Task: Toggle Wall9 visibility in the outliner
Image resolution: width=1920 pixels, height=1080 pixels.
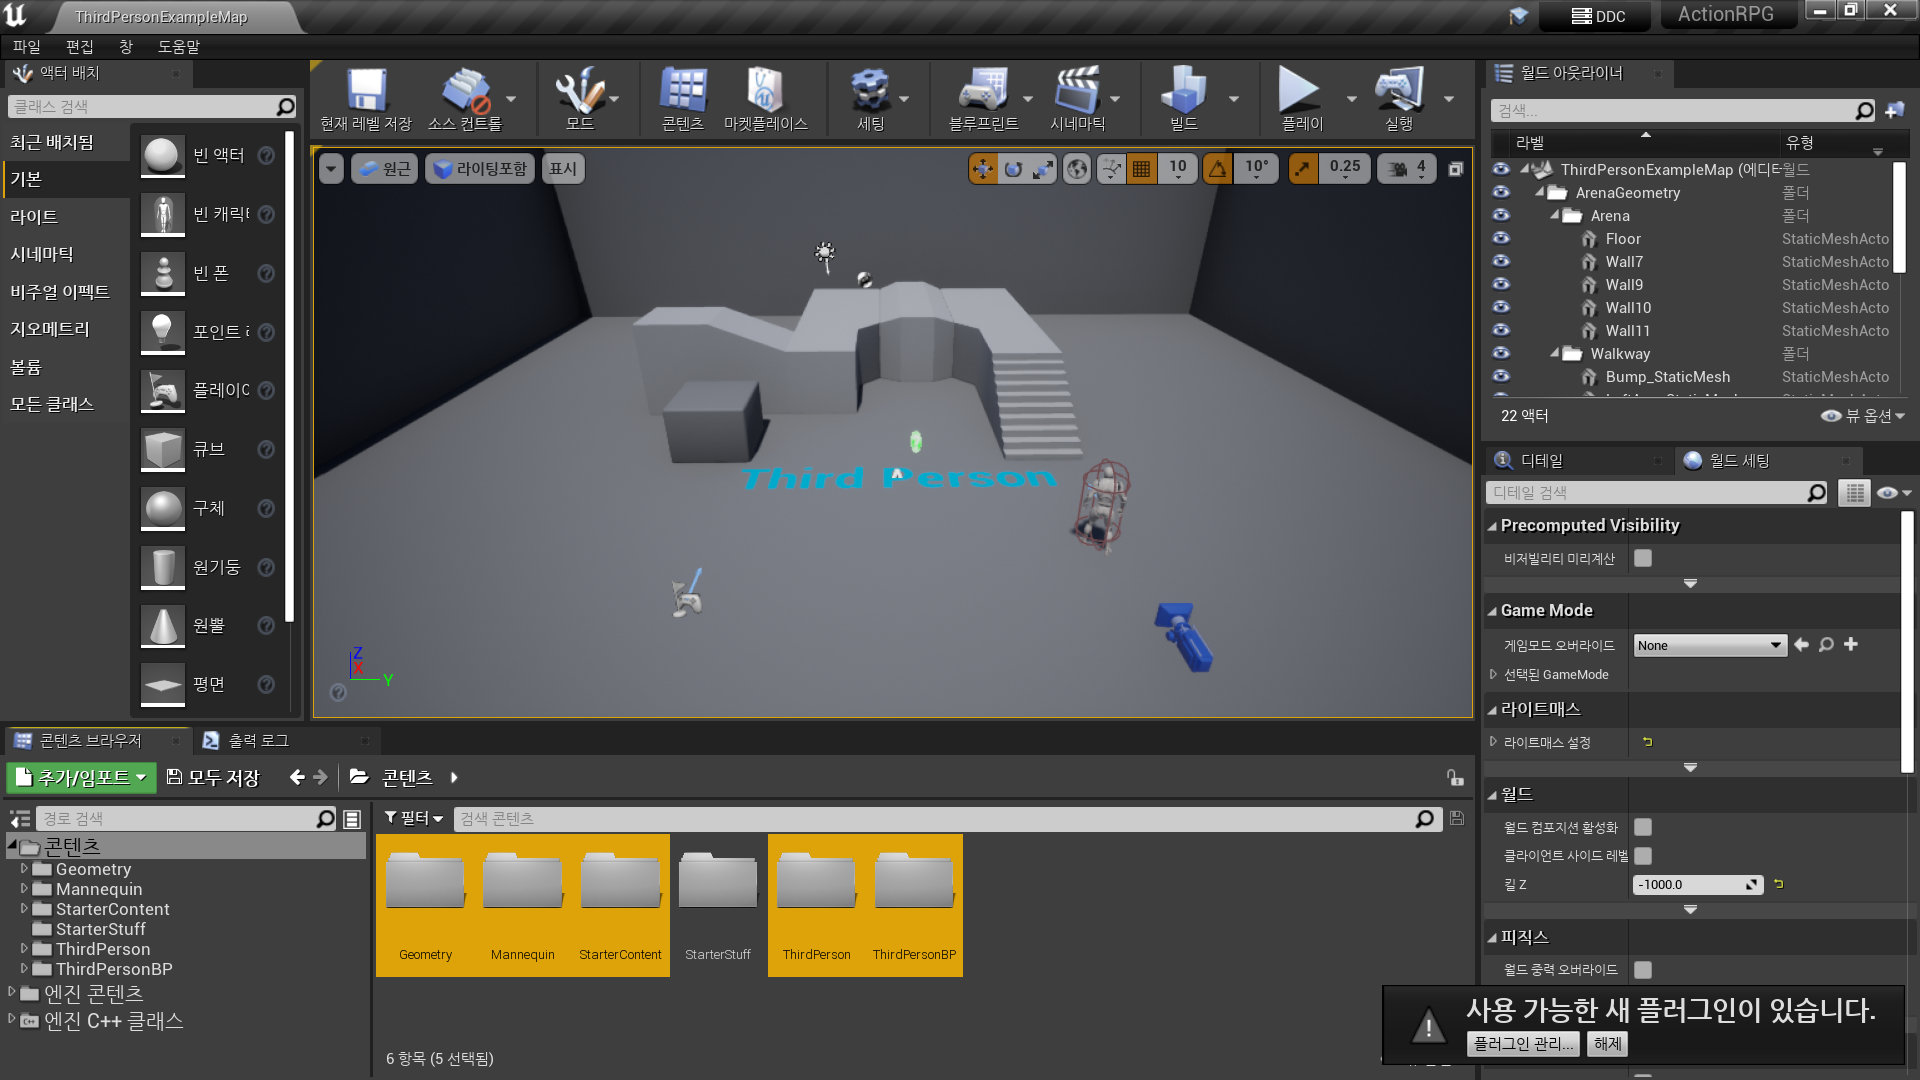Action: coord(1501,284)
